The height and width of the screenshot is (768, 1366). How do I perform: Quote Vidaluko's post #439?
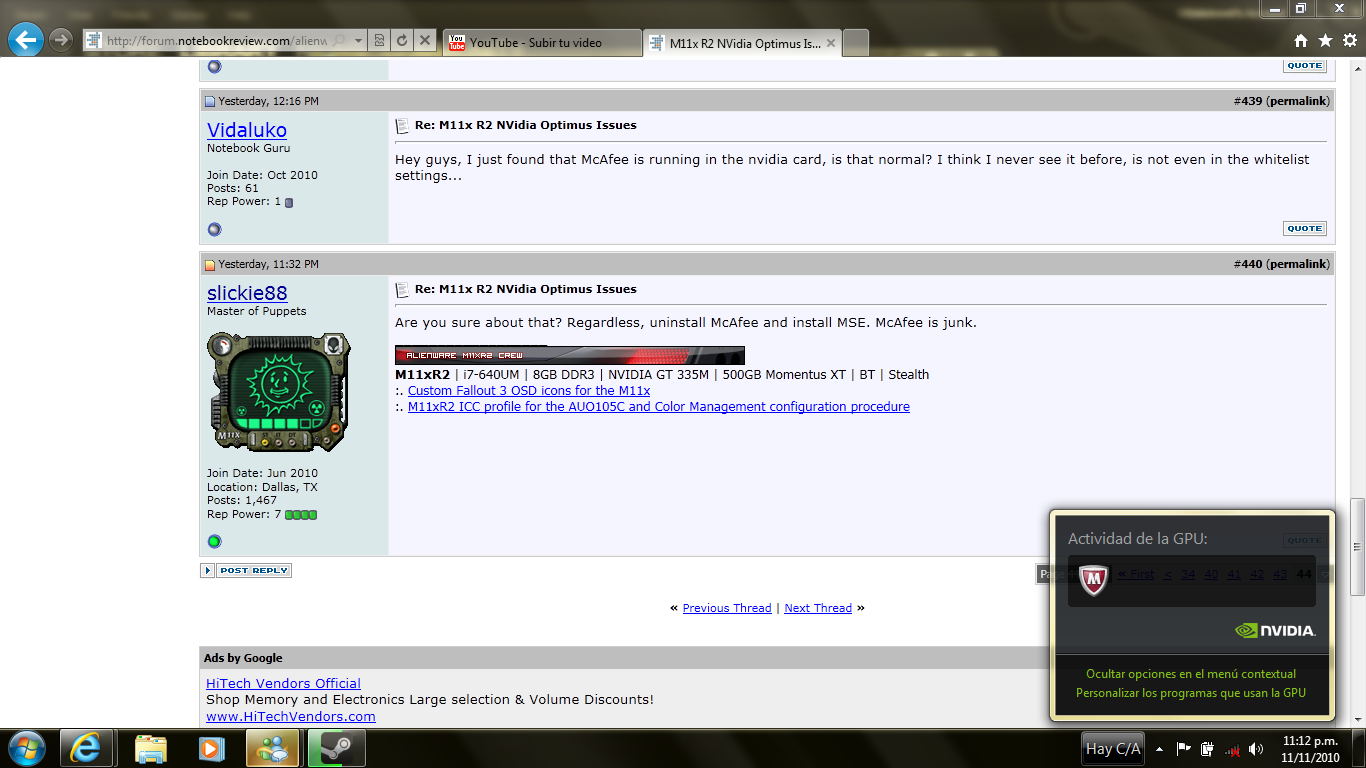click(x=1304, y=229)
